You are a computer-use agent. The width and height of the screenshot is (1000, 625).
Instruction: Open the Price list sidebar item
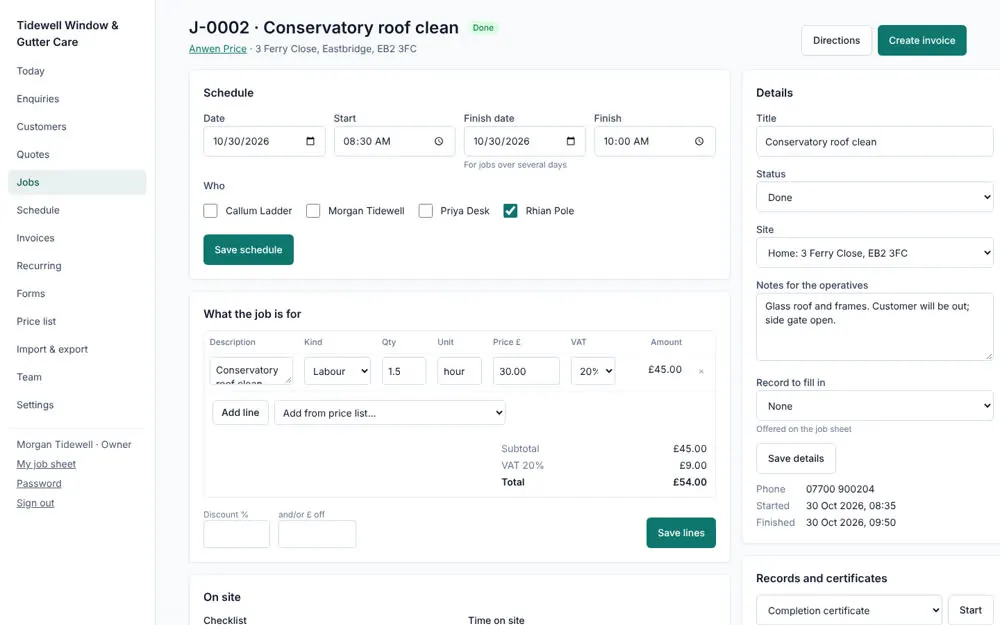tap(36, 321)
